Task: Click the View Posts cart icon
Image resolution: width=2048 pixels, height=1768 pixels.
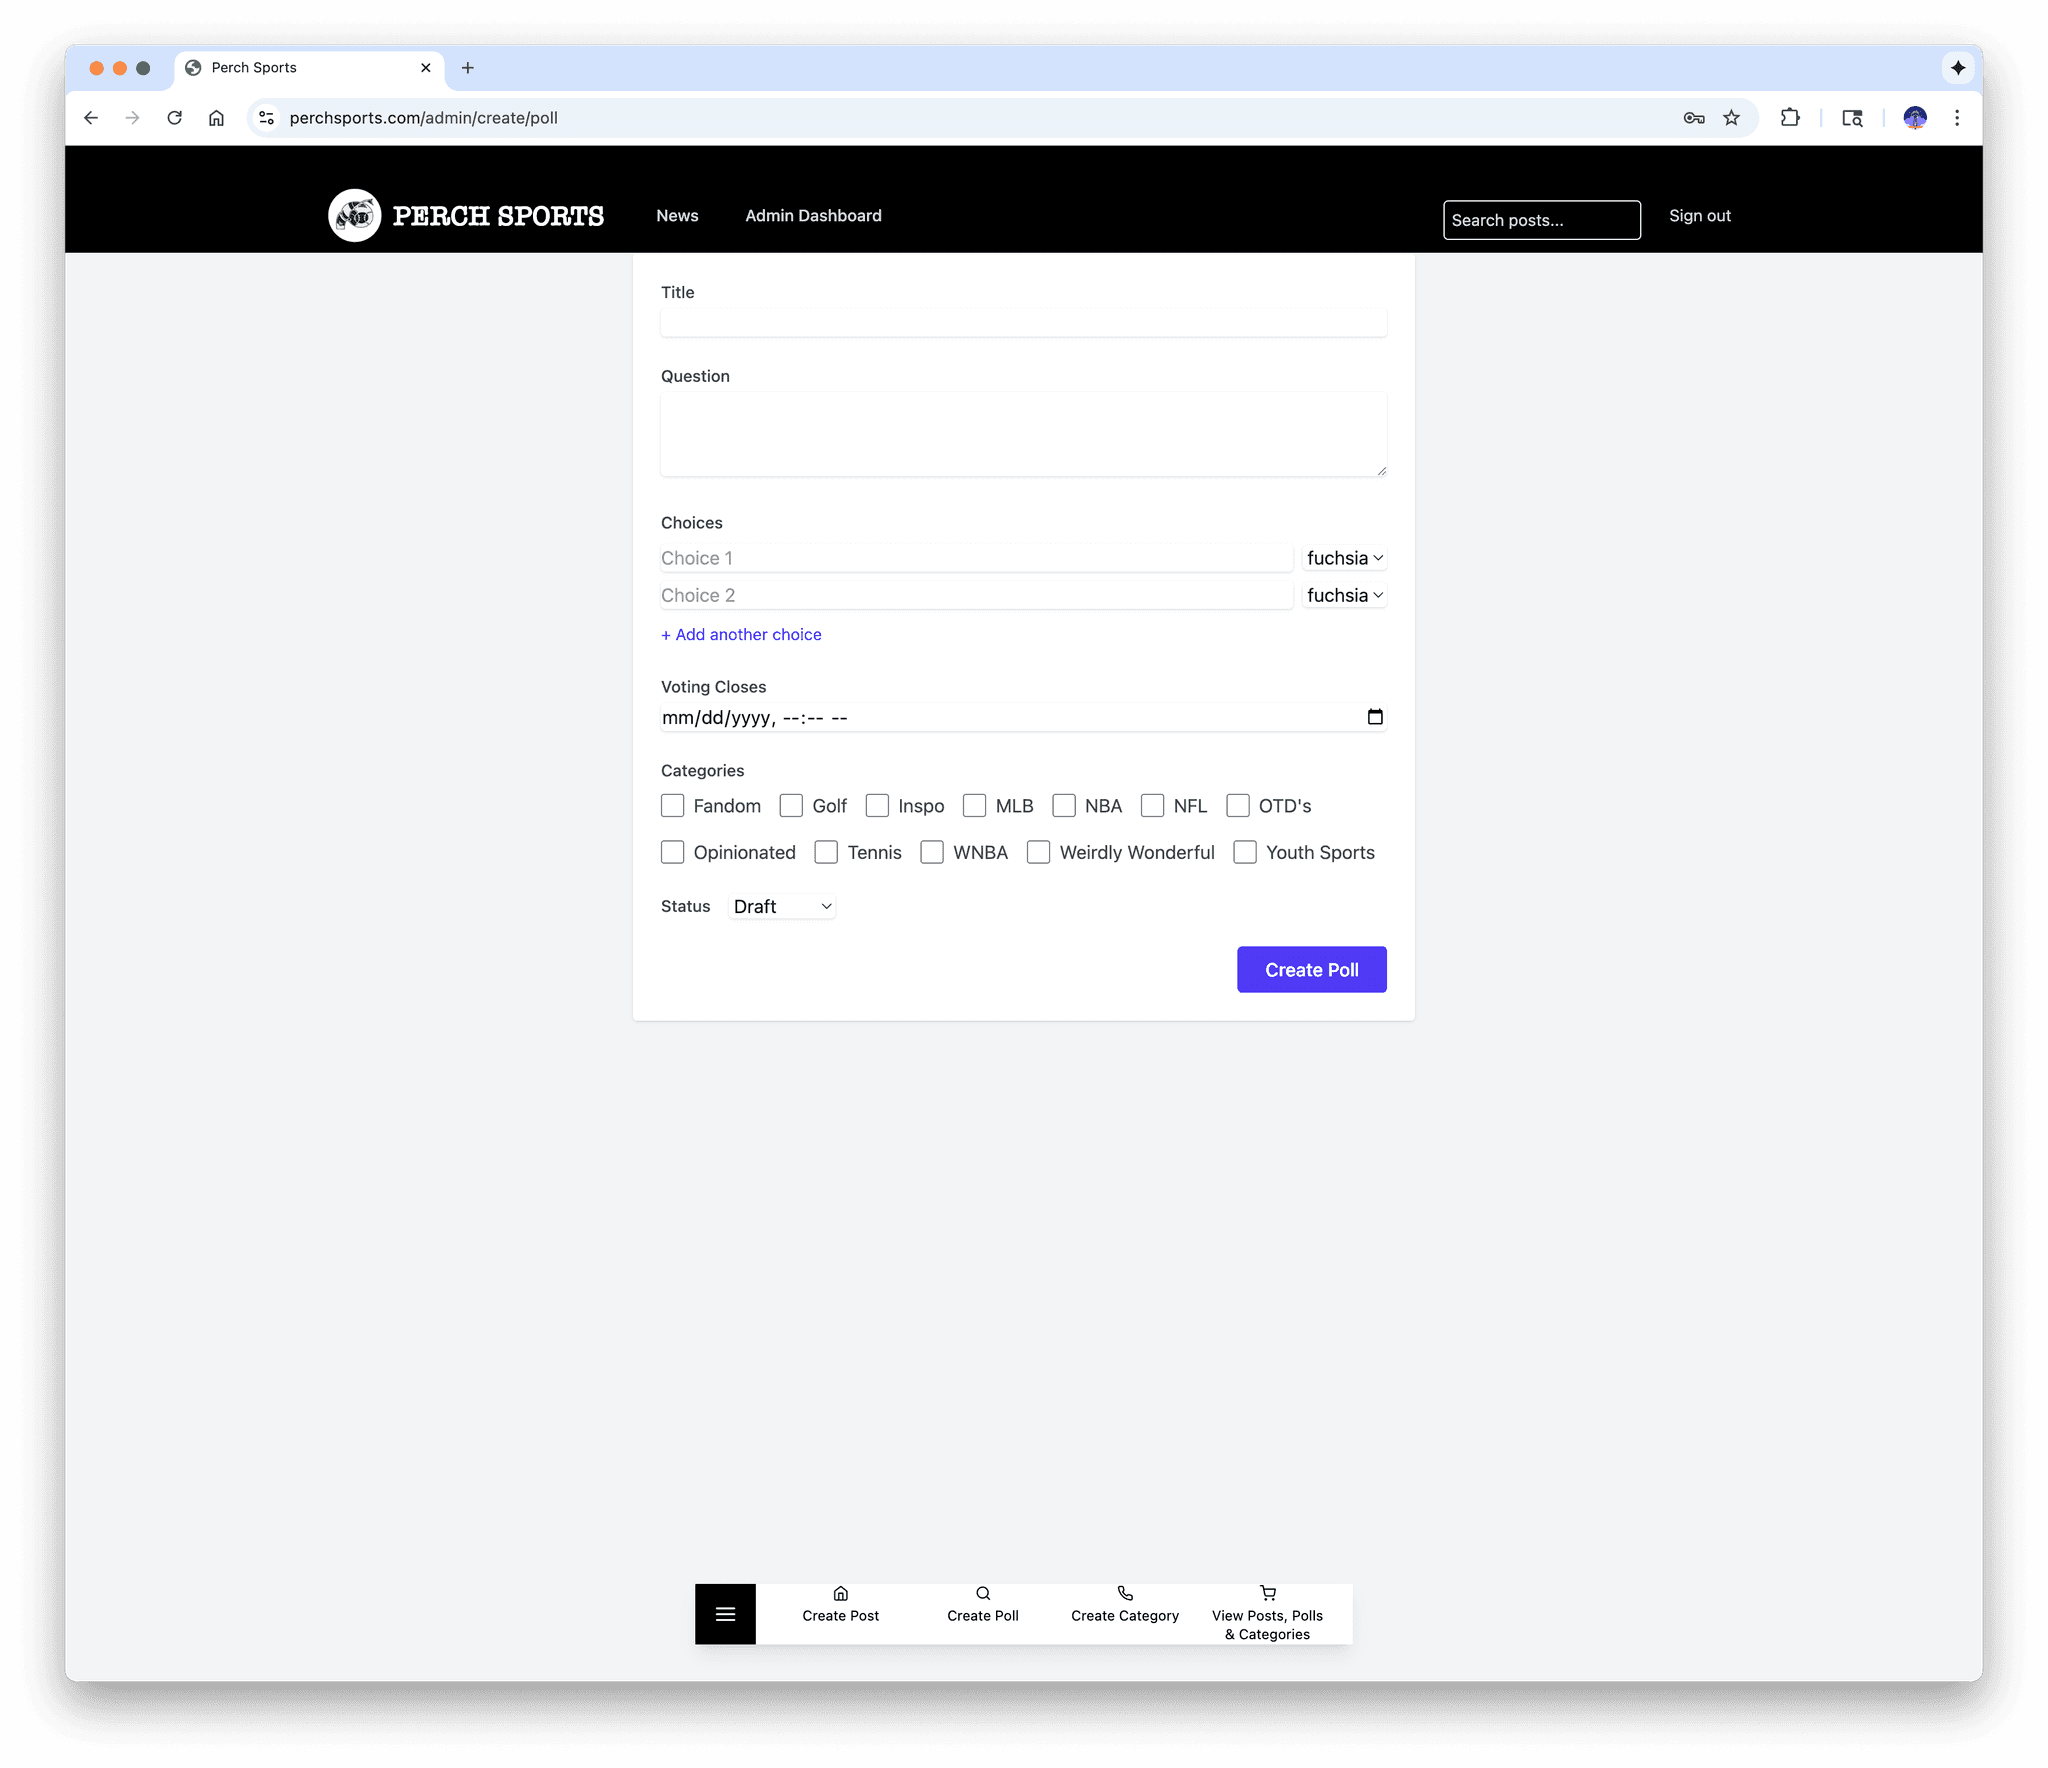Action: (x=1267, y=1593)
